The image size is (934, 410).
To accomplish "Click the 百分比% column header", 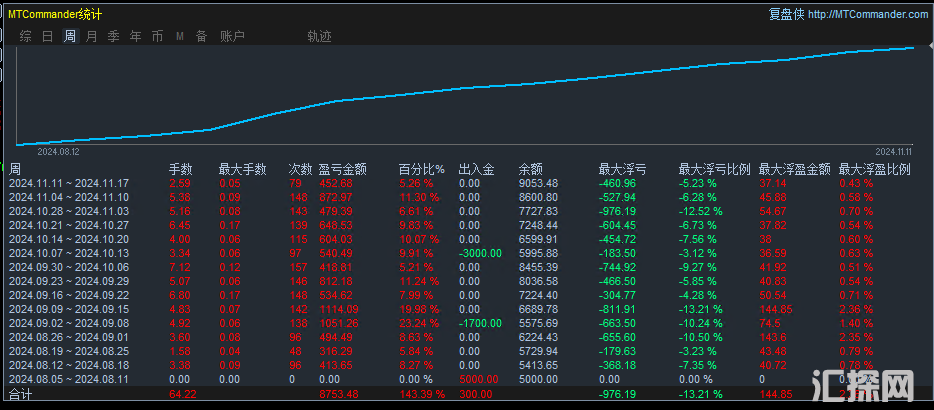I will click(422, 169).
